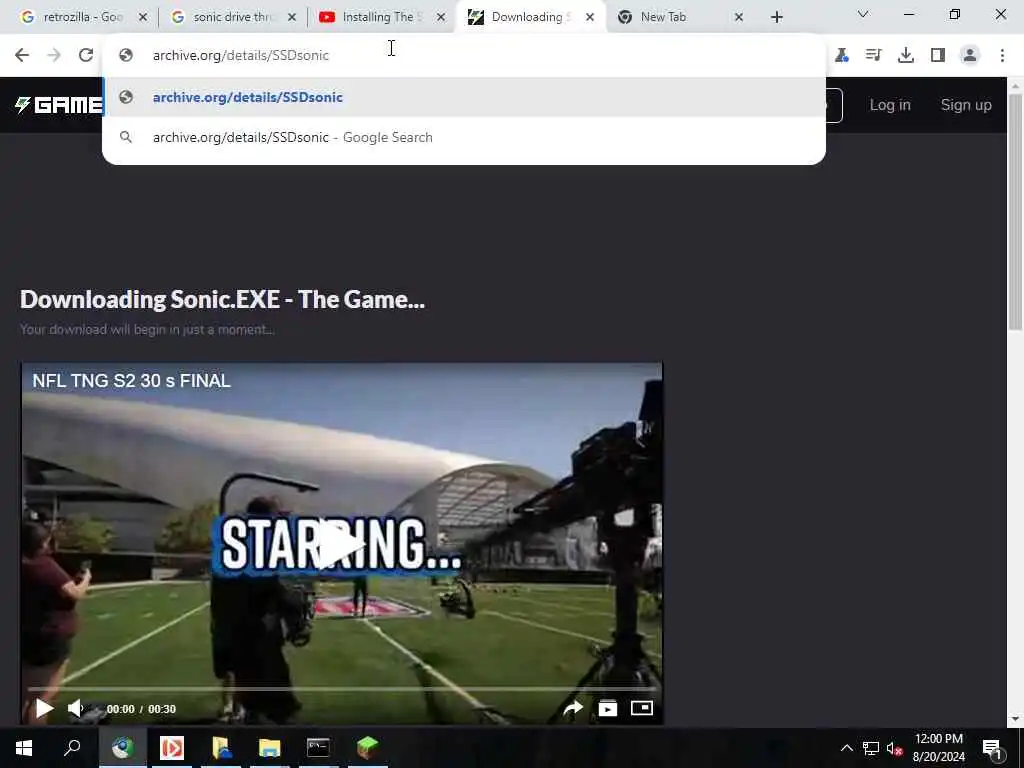Close the New Tab tab
Viewport: 1024px width, 768px height.
(739, 18)
